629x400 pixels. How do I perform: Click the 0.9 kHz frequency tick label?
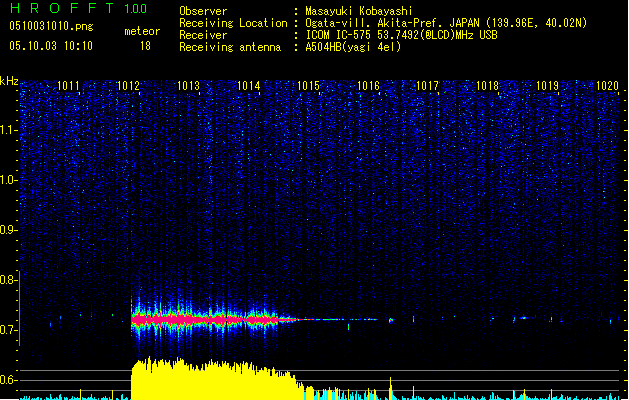tap(8, 230)
